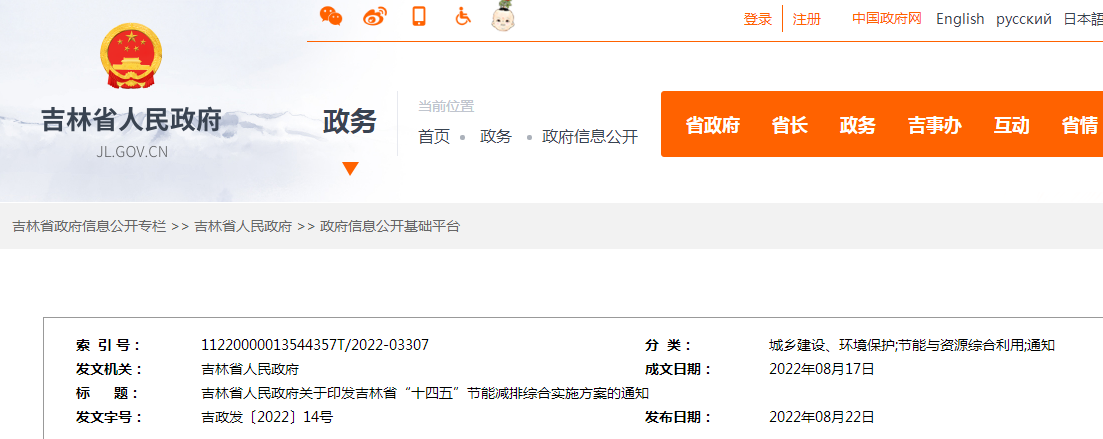Open the Weibo icon
This screenshot has height=439, width=1103.
375,15
